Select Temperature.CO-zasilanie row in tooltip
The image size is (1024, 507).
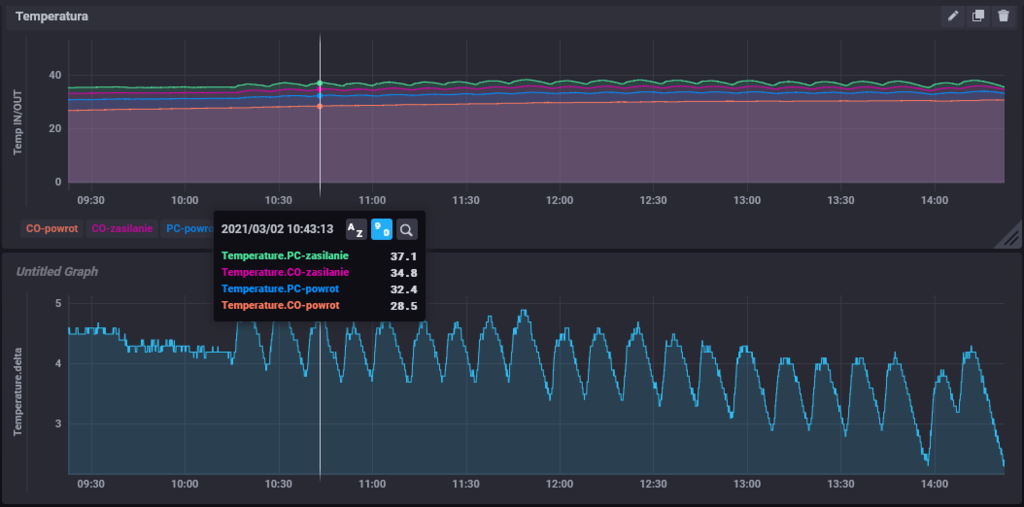tap(285, 272)
